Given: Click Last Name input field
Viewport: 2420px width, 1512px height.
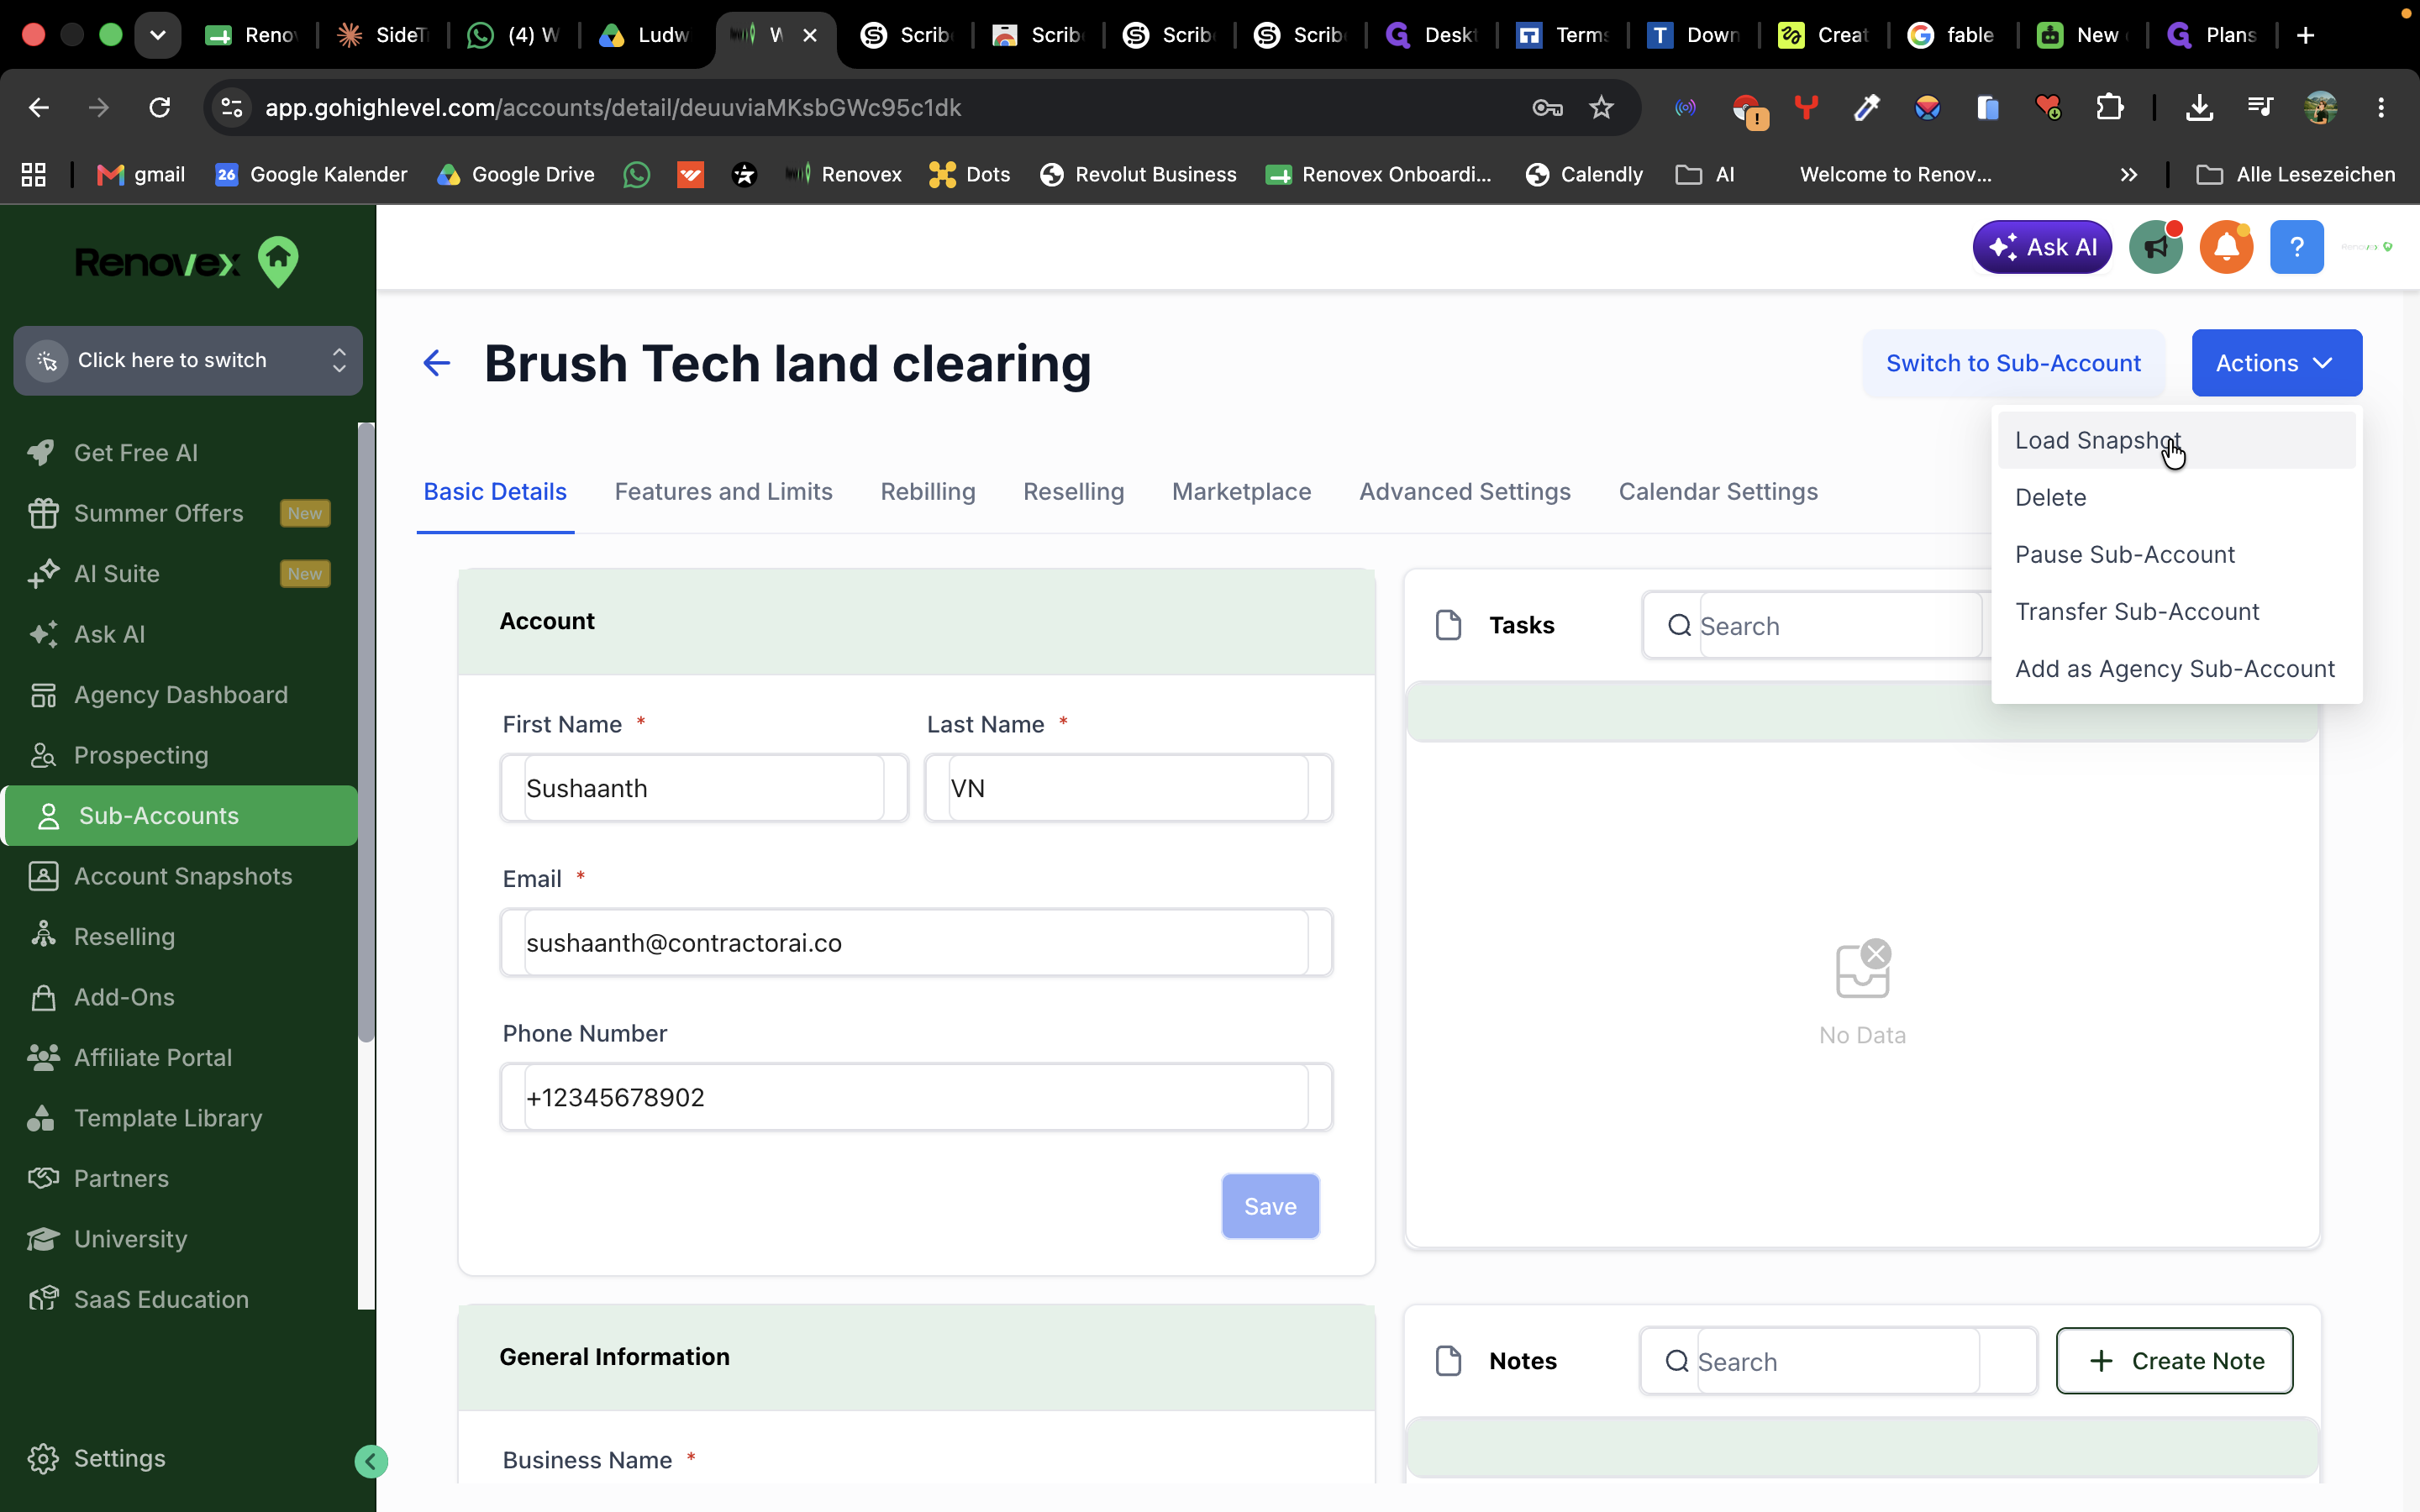Looking at the screenshot, I should tap(1128, 788).
